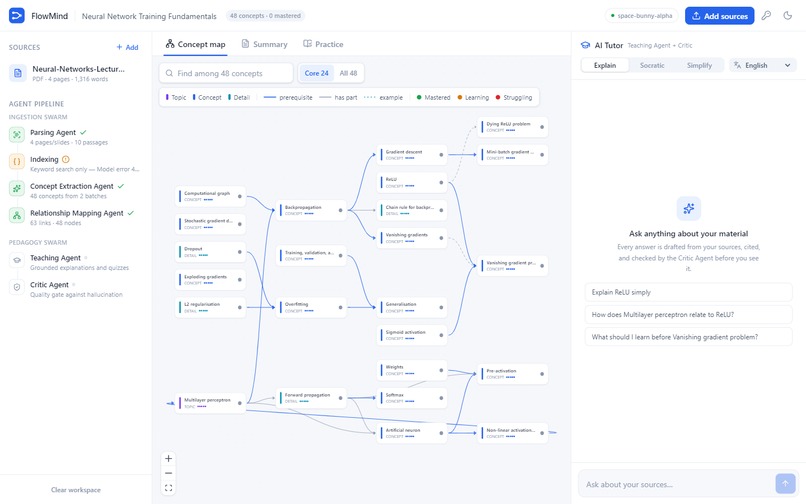Viewport: 806px width, 504px height.
Task: Select the Artificial neuron node
Action: [x=412, y=433]
